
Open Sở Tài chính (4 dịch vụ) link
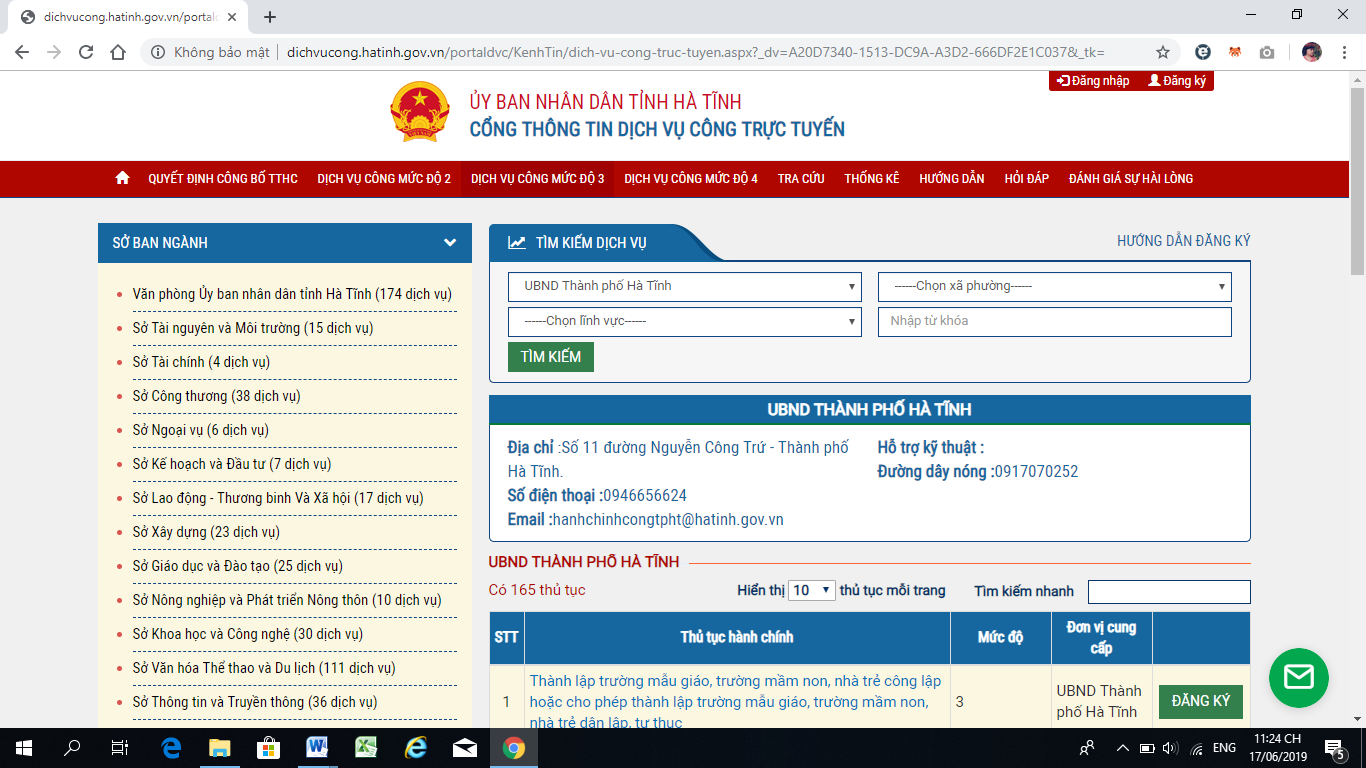pyautogui.click(x=201, y=362)
